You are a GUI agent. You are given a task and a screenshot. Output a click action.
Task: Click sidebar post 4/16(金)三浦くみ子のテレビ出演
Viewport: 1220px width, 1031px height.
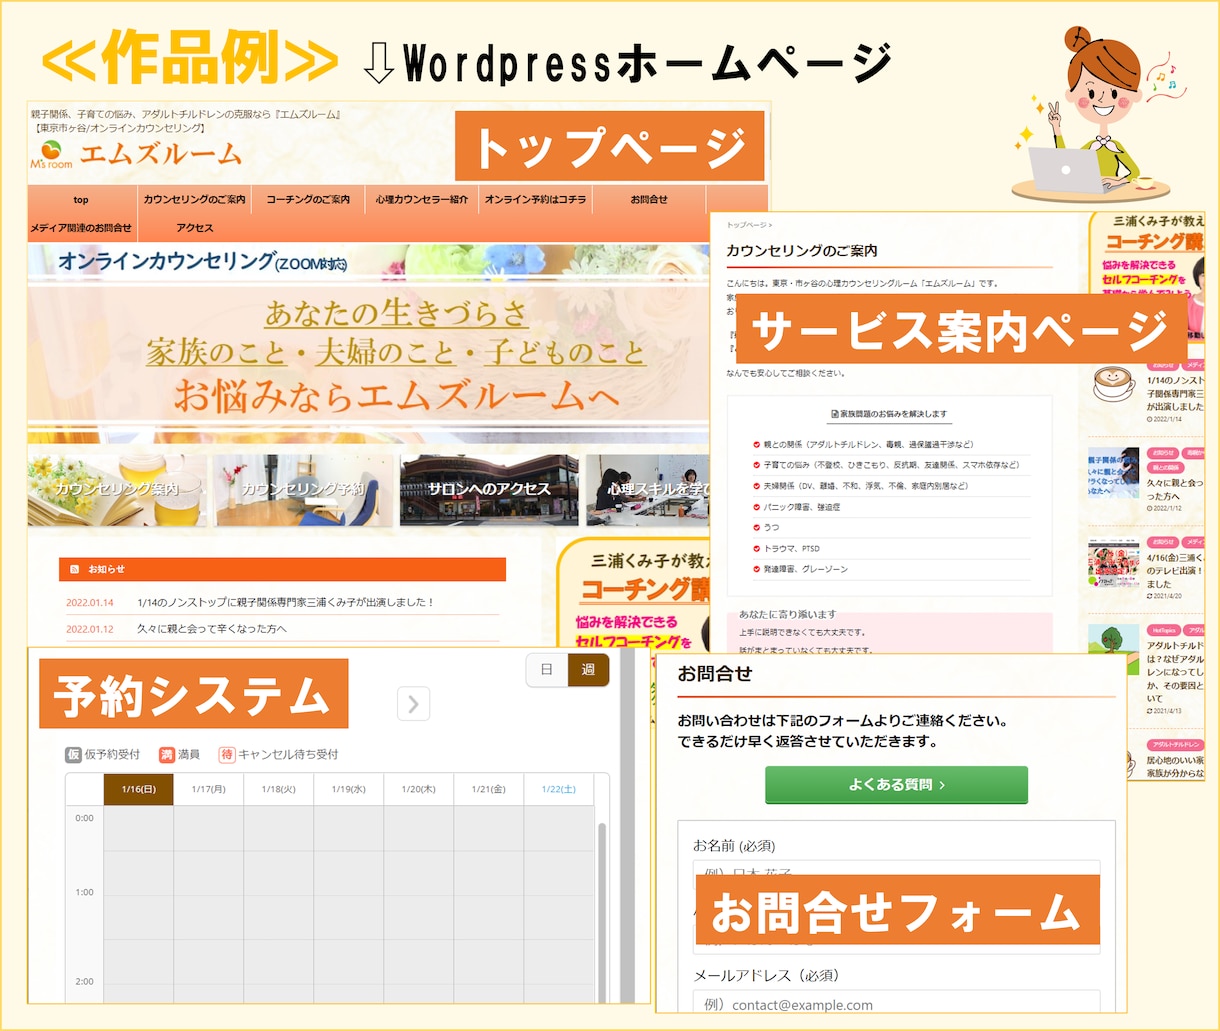click(1176, 571)
